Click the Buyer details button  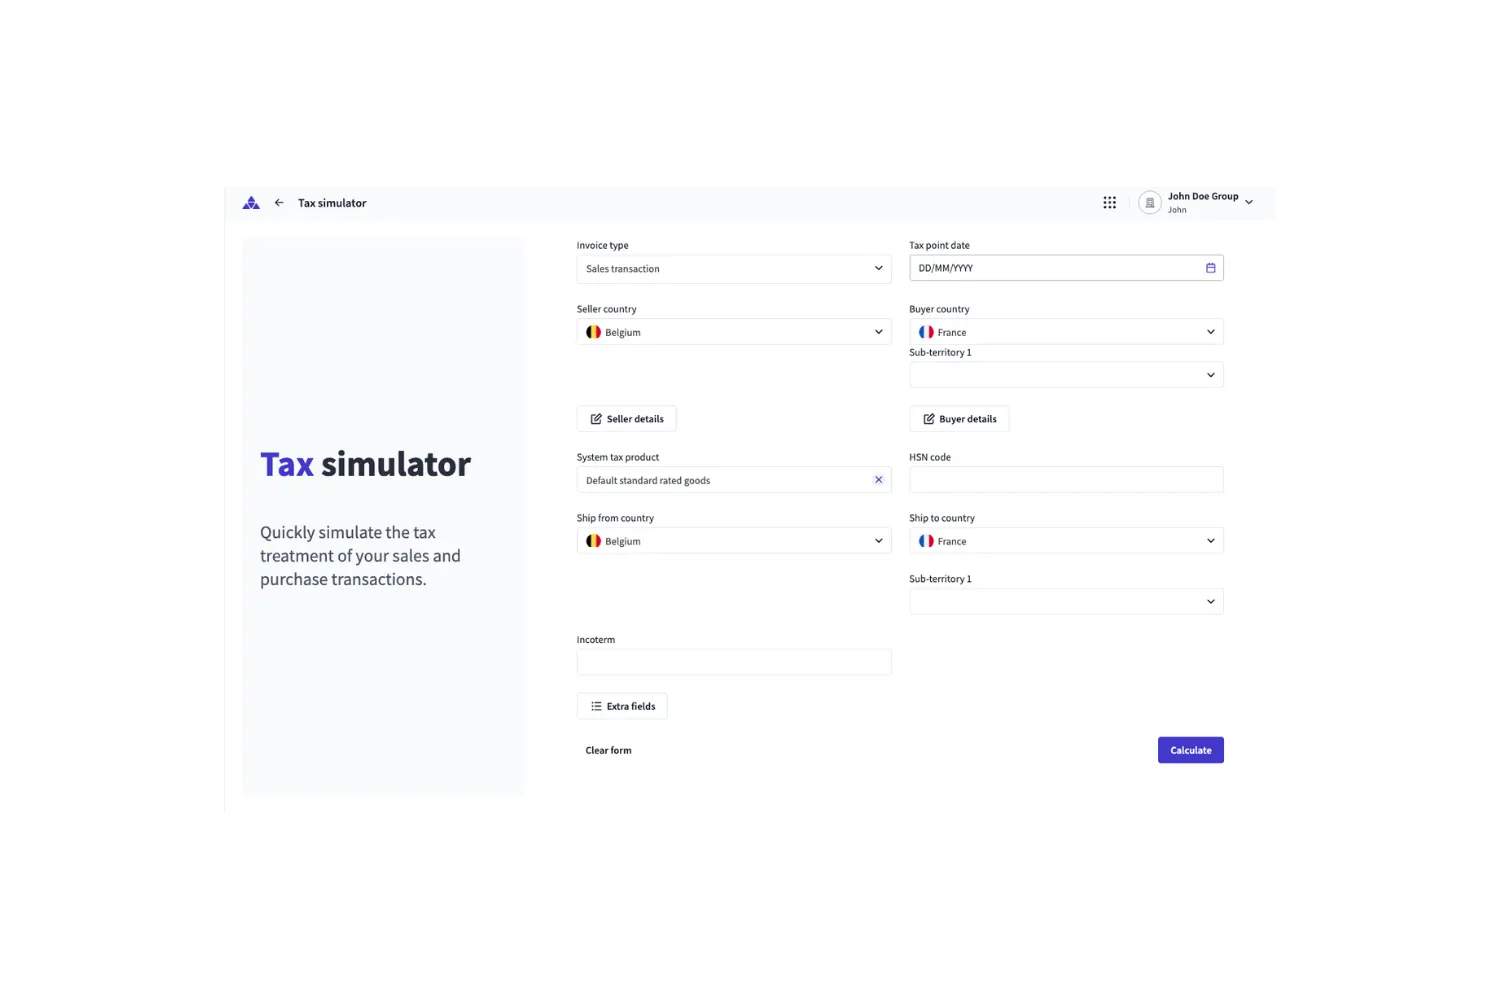(x=959, y=419)
